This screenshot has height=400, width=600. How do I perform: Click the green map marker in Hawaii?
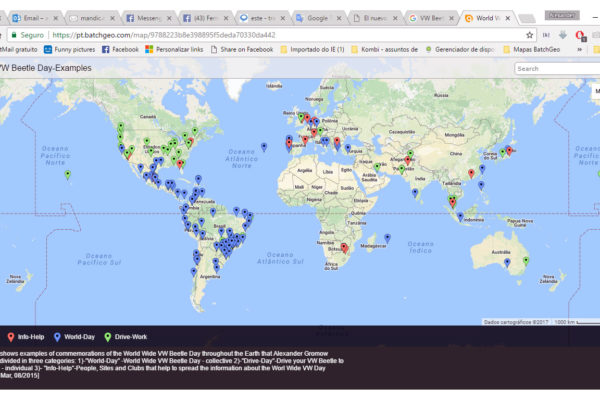click(68, 174)
